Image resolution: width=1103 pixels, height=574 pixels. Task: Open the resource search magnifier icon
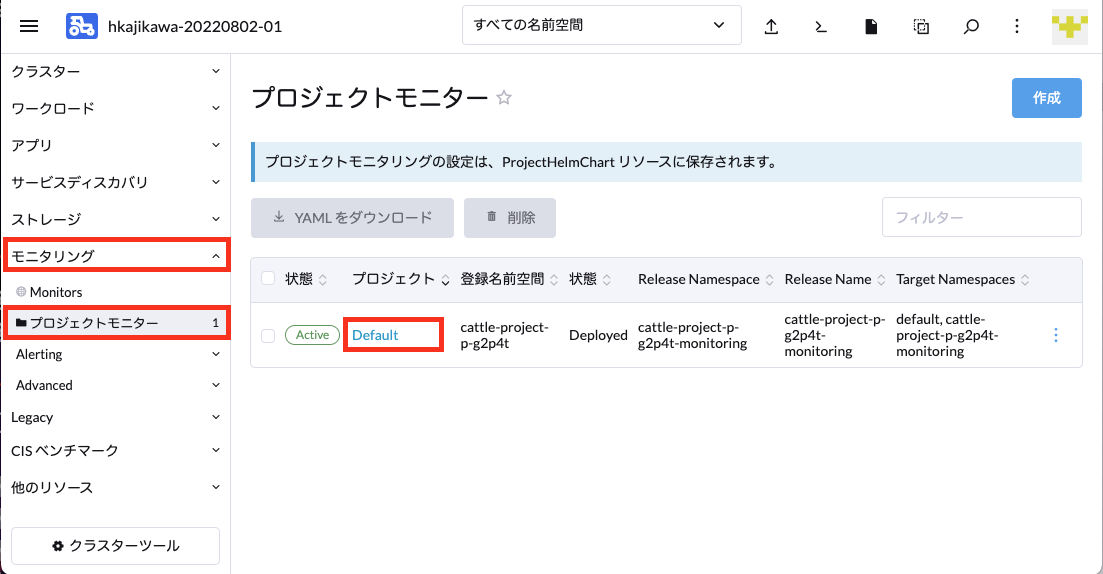click(x=971, y=27)
